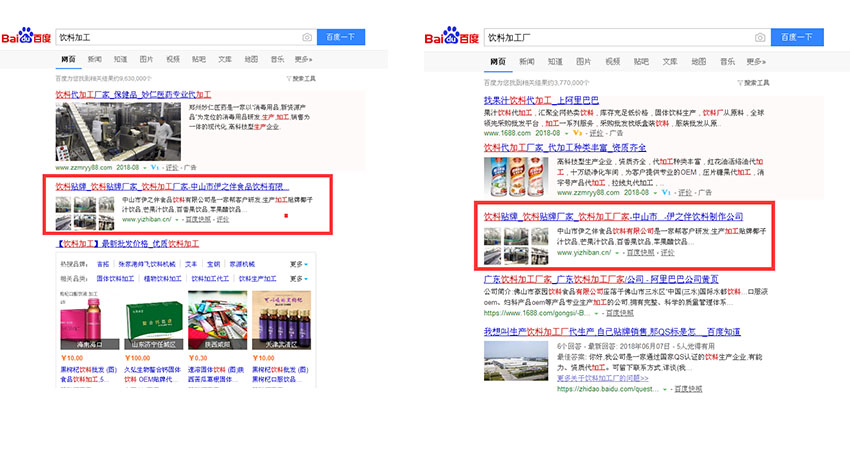Open 饮料贴牌 伊之伴饮料制作公司 result in right screenshot
Screen dimensions: 850x450
click(x=614, y=216)
